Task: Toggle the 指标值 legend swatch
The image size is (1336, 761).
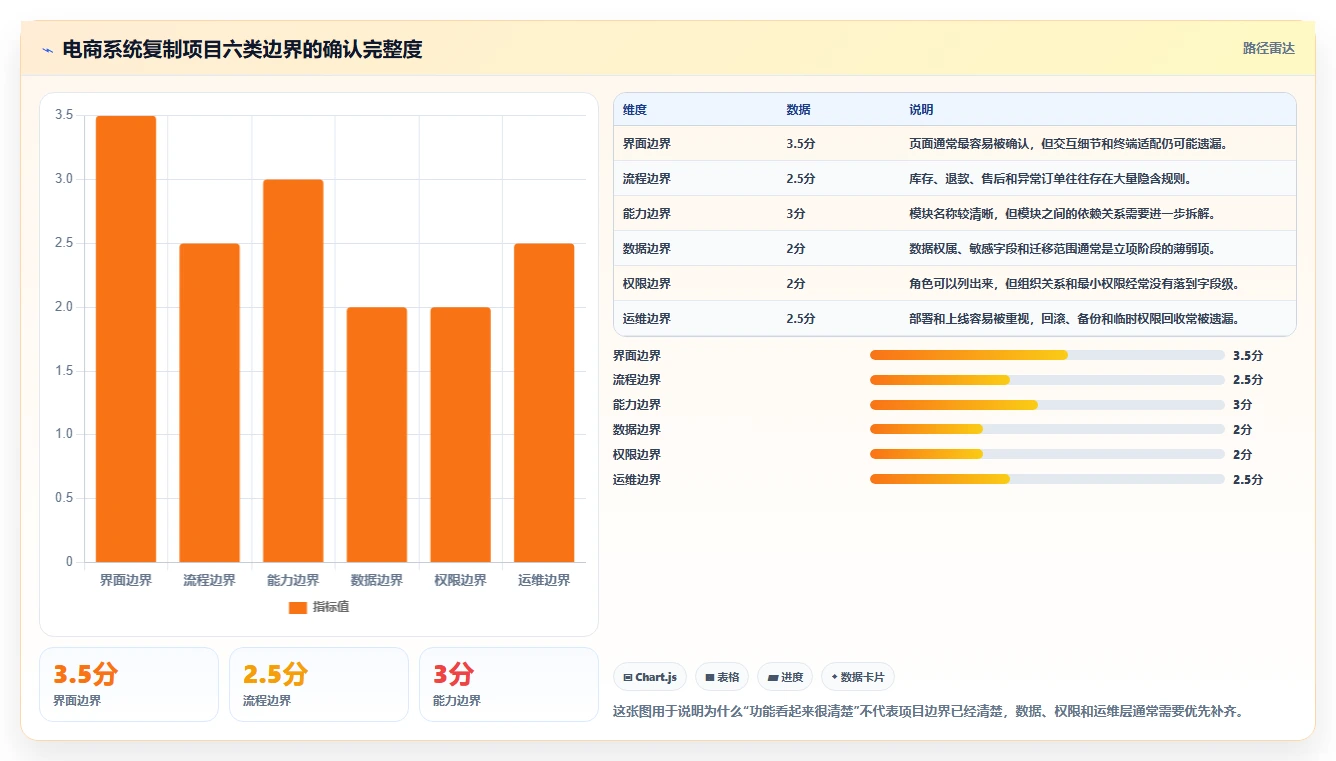Action: click(297, 607)
